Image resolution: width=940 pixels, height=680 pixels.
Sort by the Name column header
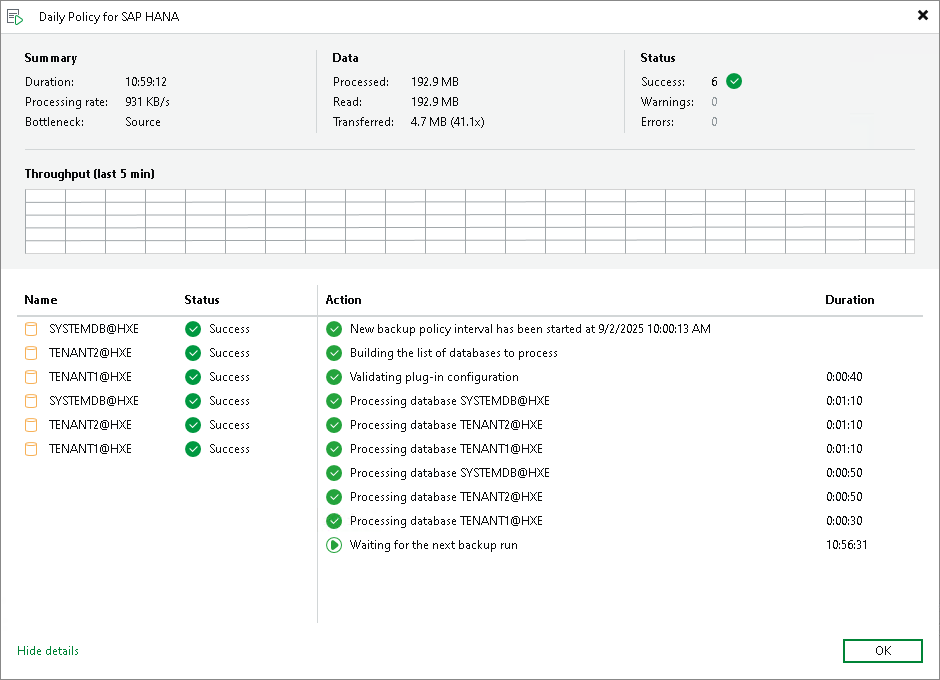pos(41,300)
